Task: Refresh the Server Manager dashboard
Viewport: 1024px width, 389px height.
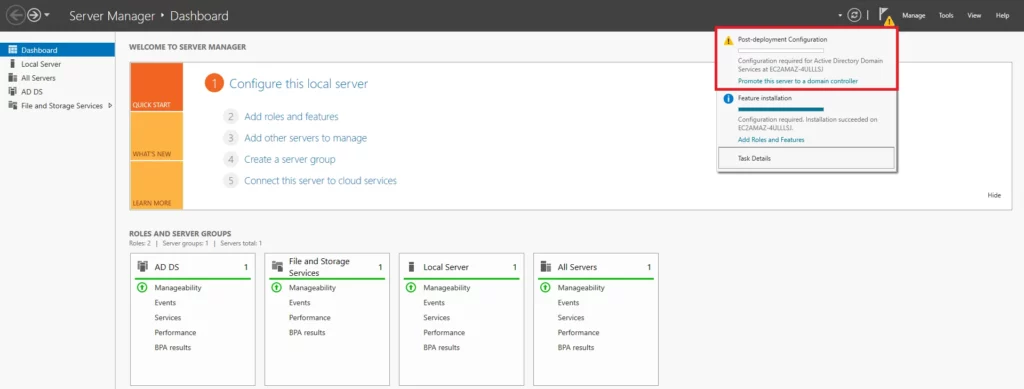Action: point(854,15)
